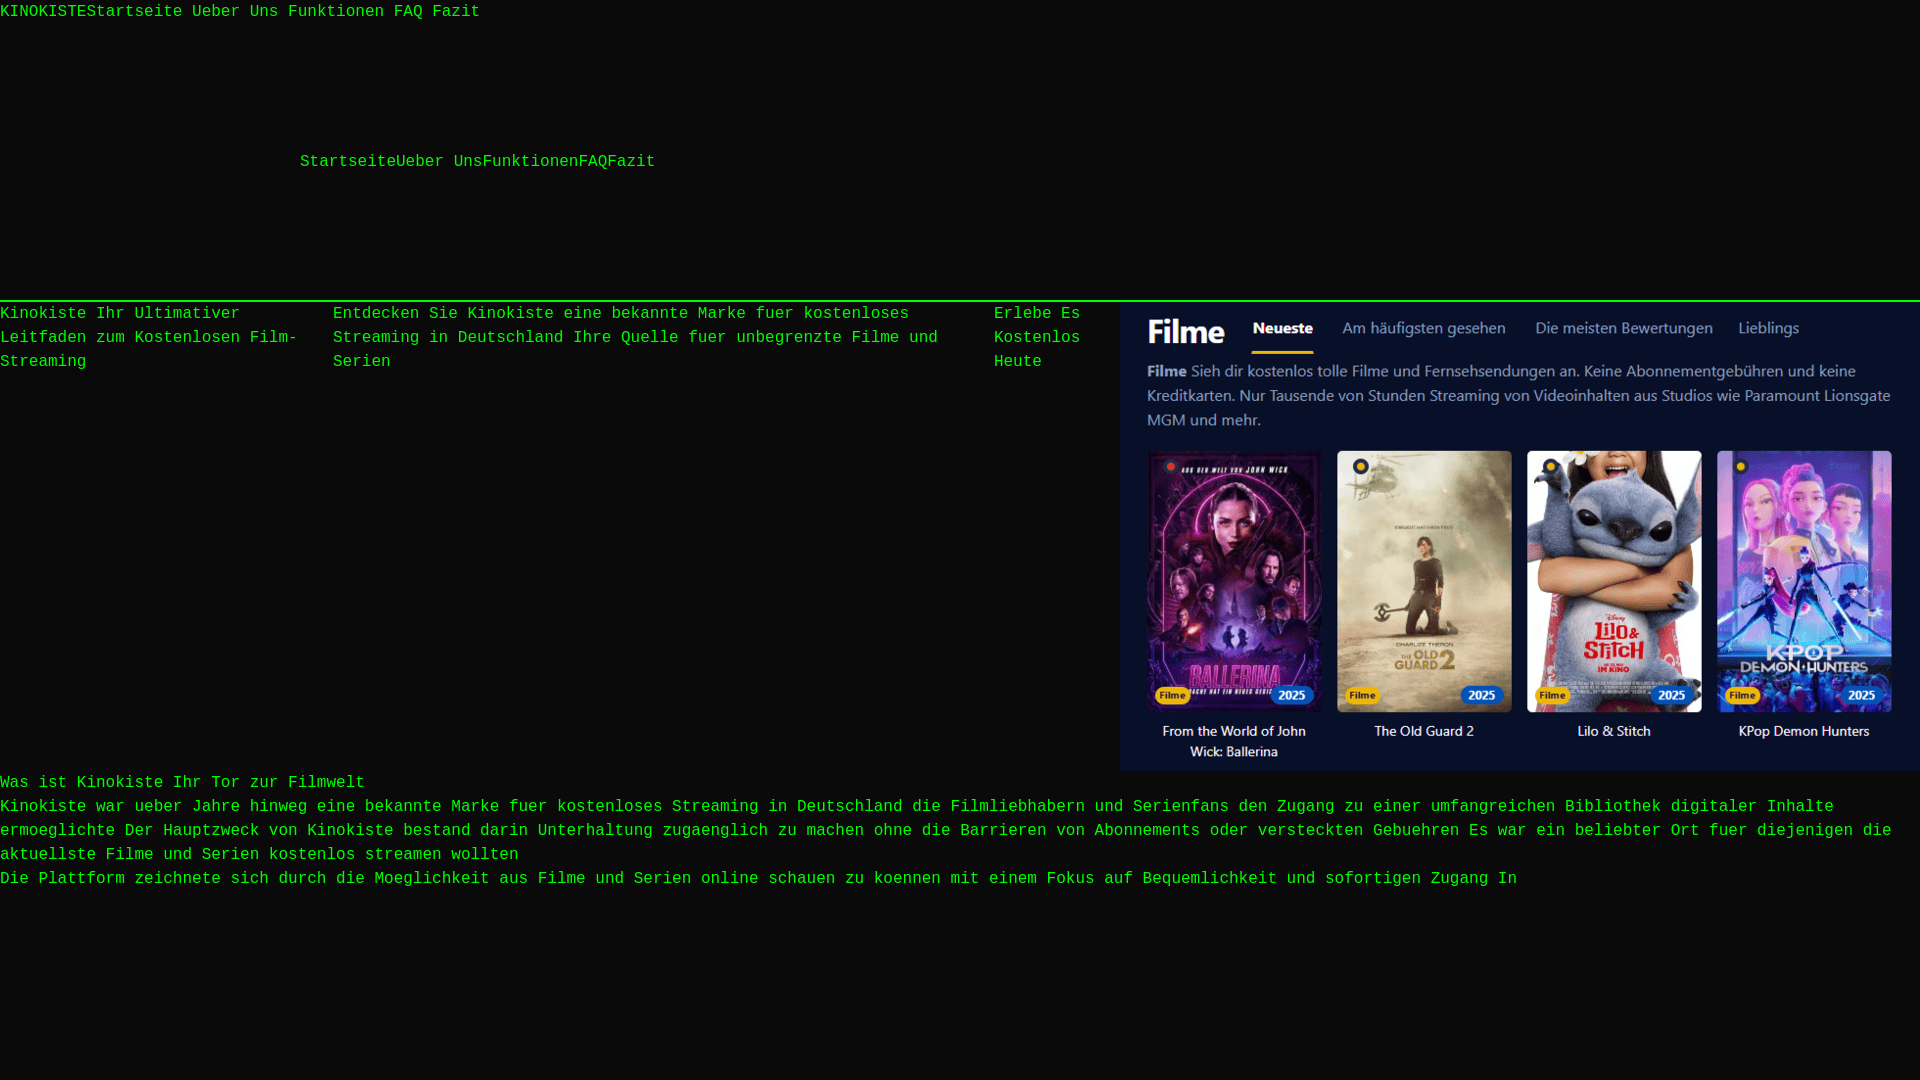Click 'The Old Guard 2' title text
Viewport: 1920px width, 1080px height.
point(1424,732)
